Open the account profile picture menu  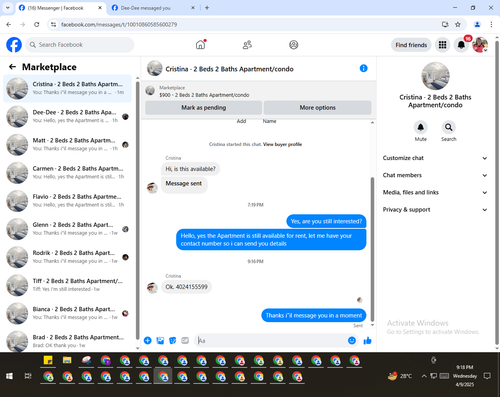(x=480, y=45)
